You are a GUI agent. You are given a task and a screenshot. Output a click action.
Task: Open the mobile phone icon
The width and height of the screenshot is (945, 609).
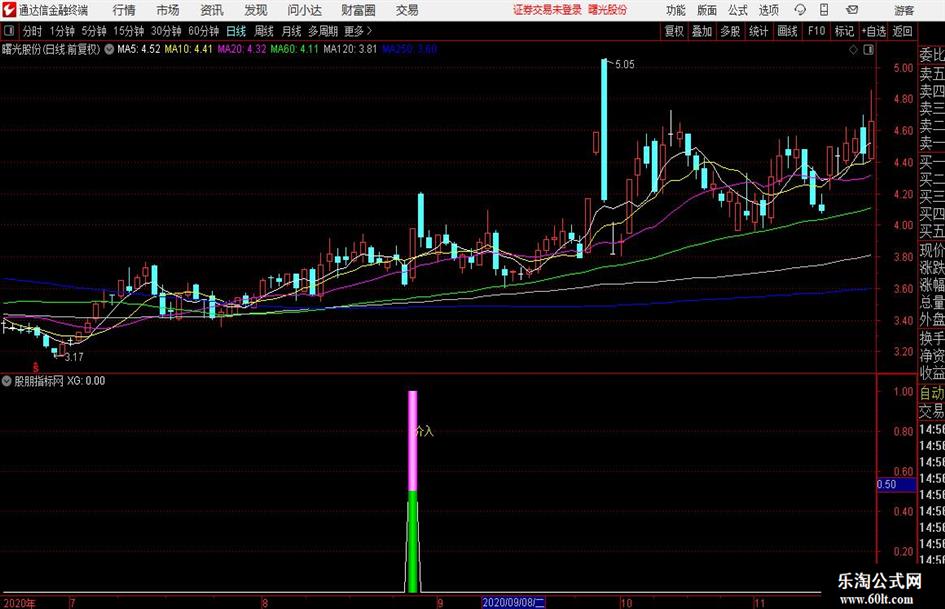(x=824, y=10)
